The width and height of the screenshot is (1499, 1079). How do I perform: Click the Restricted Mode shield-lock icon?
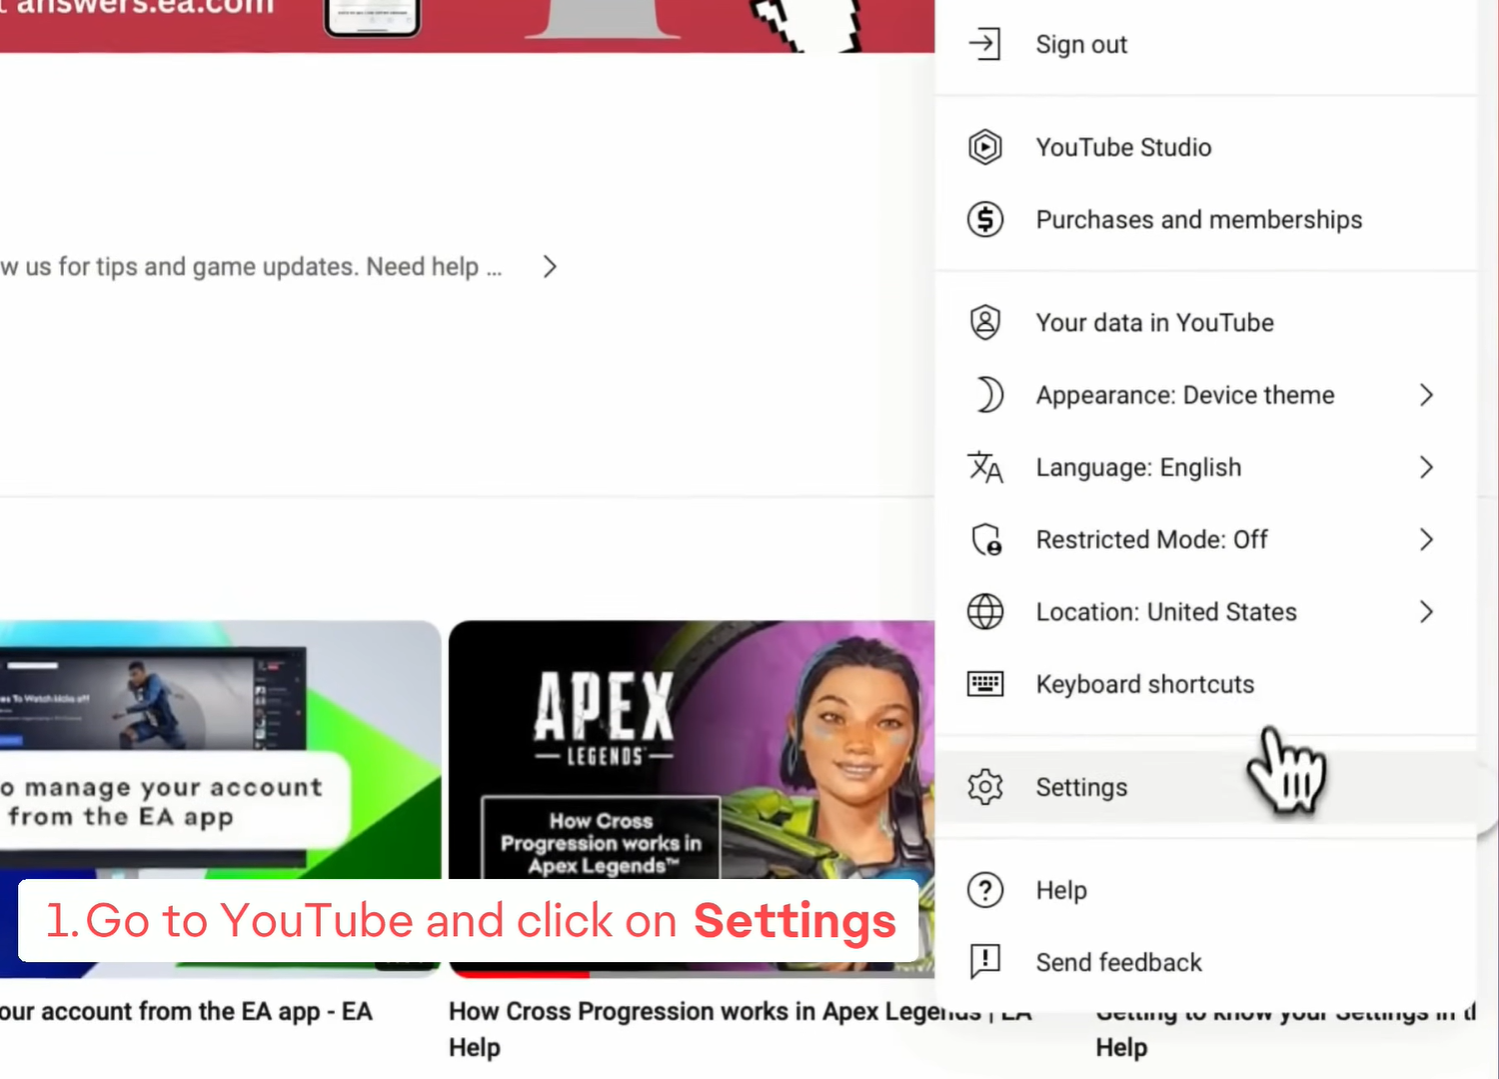coord(986,540)
